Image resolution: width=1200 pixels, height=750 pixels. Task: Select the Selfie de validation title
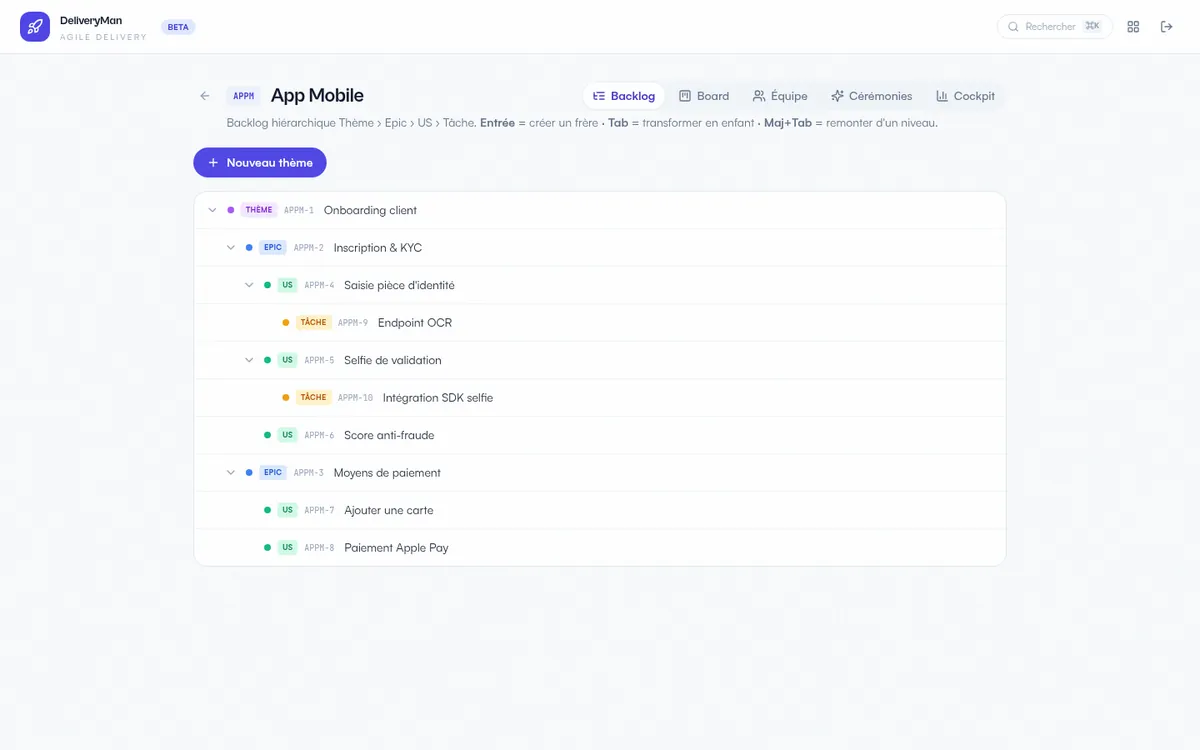coord(393,360)
